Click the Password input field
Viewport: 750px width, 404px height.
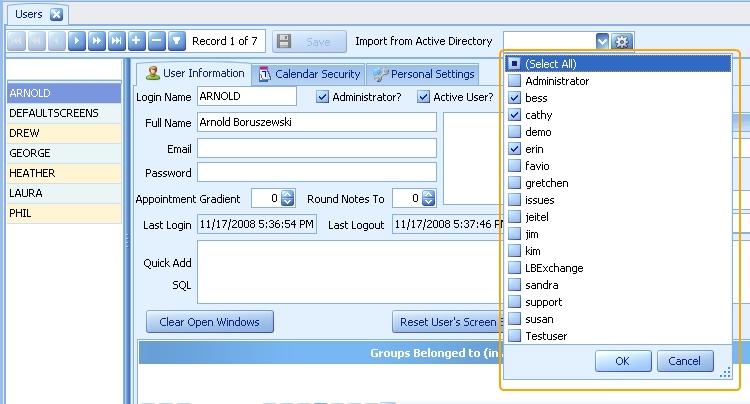tap(317, 172)
